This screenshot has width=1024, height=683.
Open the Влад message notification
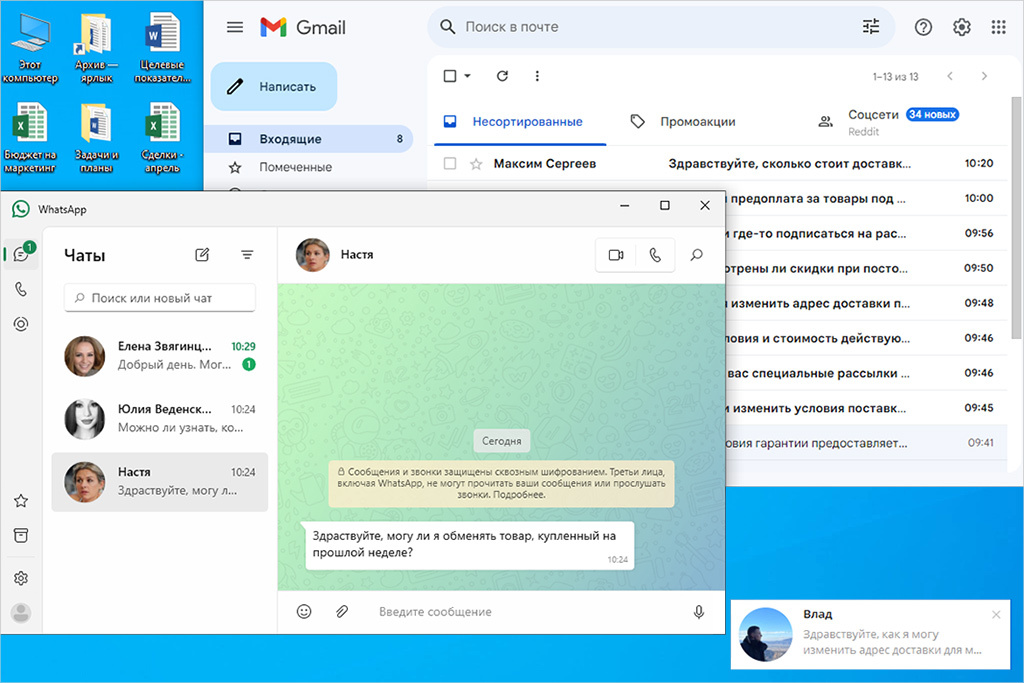tap(870, 635)
